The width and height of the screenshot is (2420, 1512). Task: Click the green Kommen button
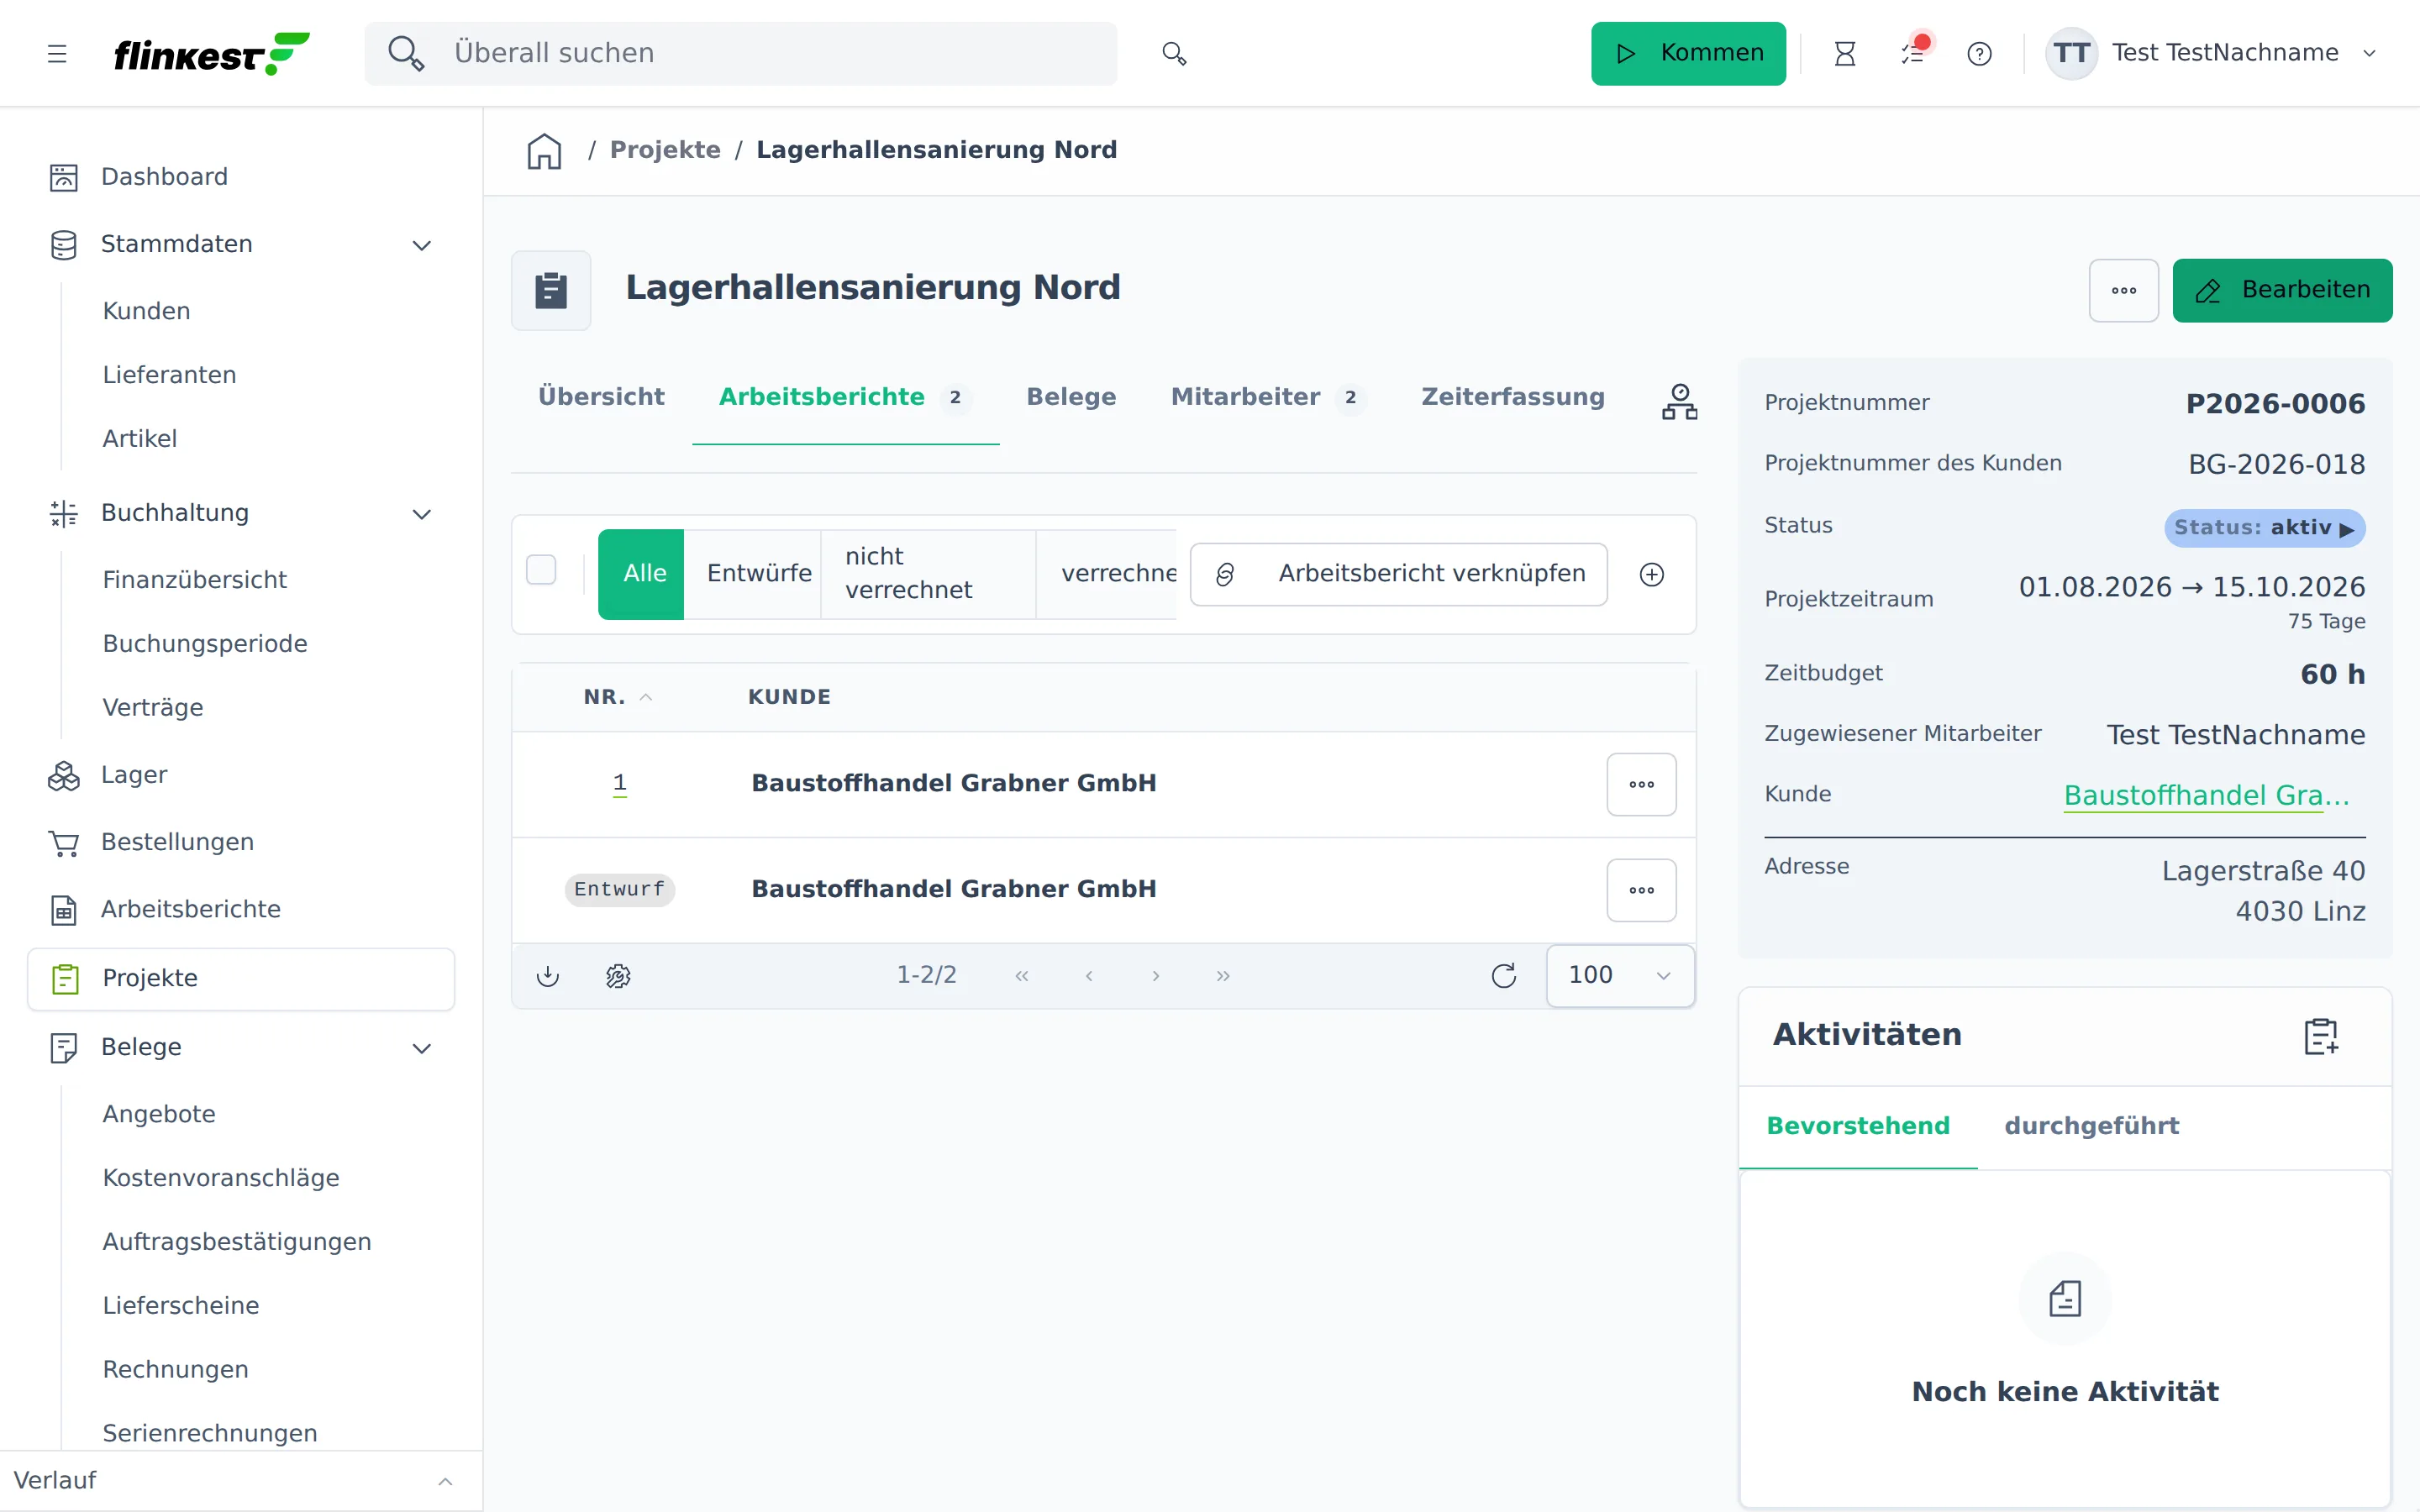point(1688,53)
